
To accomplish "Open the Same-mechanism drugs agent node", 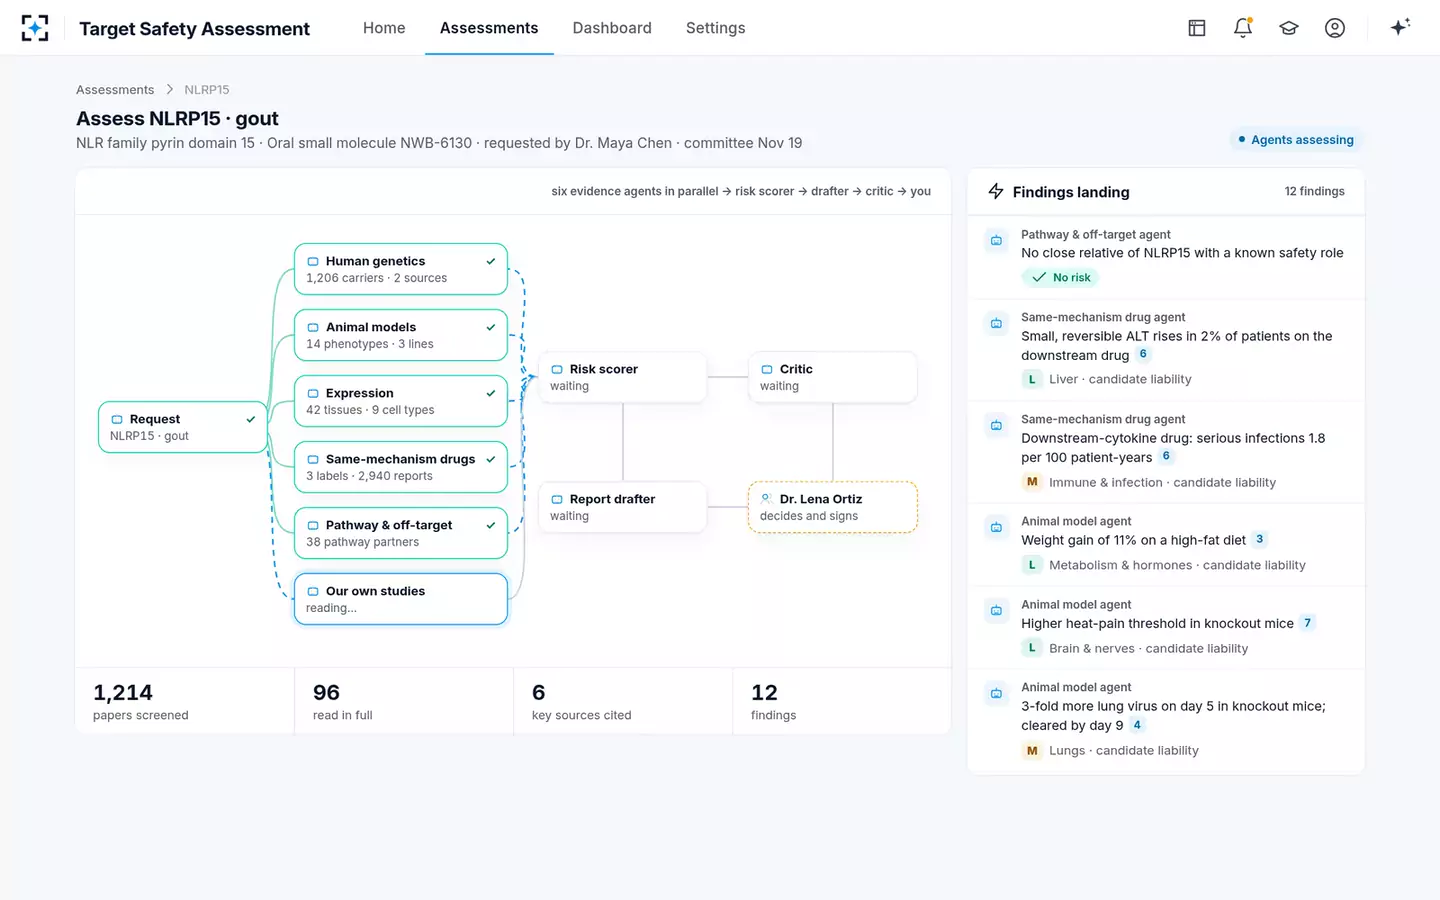I will coord(401,467).
